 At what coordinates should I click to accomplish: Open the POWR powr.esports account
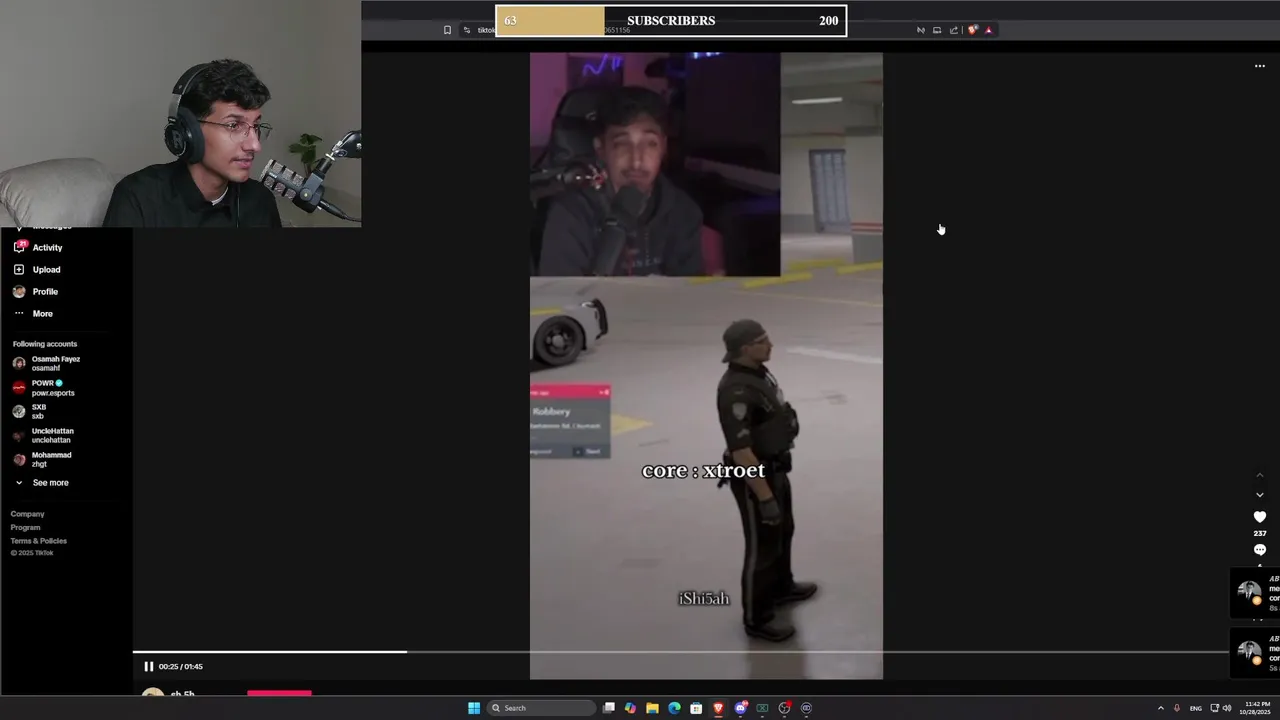tap(43, 388)
